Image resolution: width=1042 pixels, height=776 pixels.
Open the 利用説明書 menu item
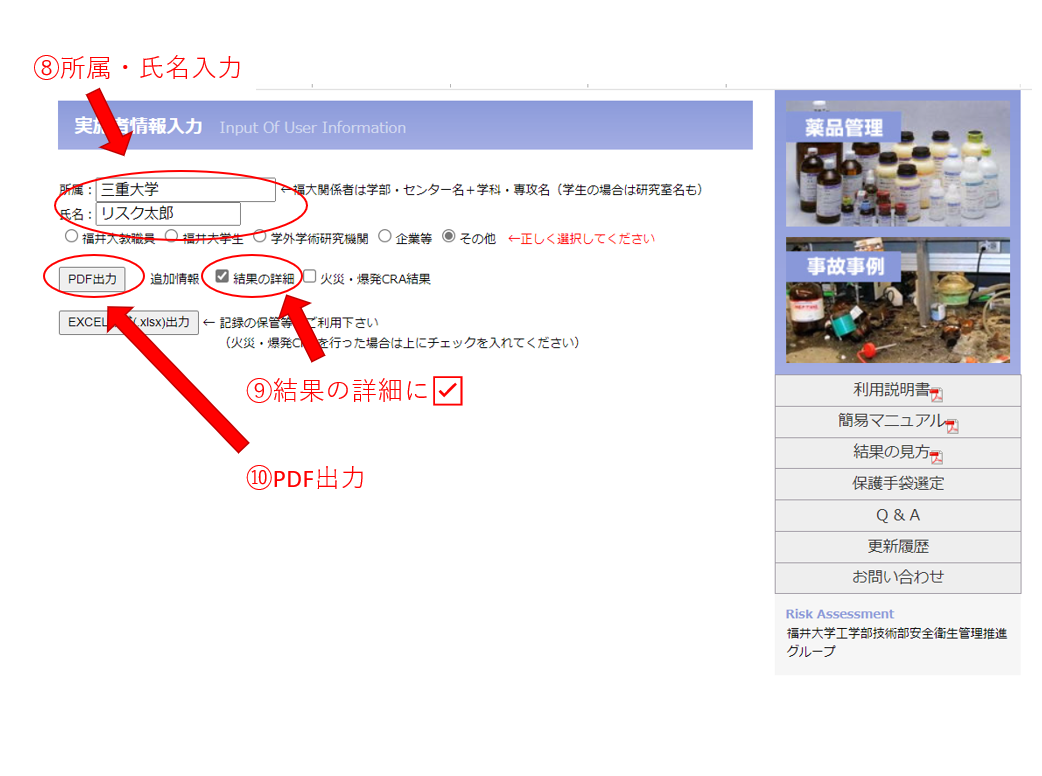click(x=898, y=391)
